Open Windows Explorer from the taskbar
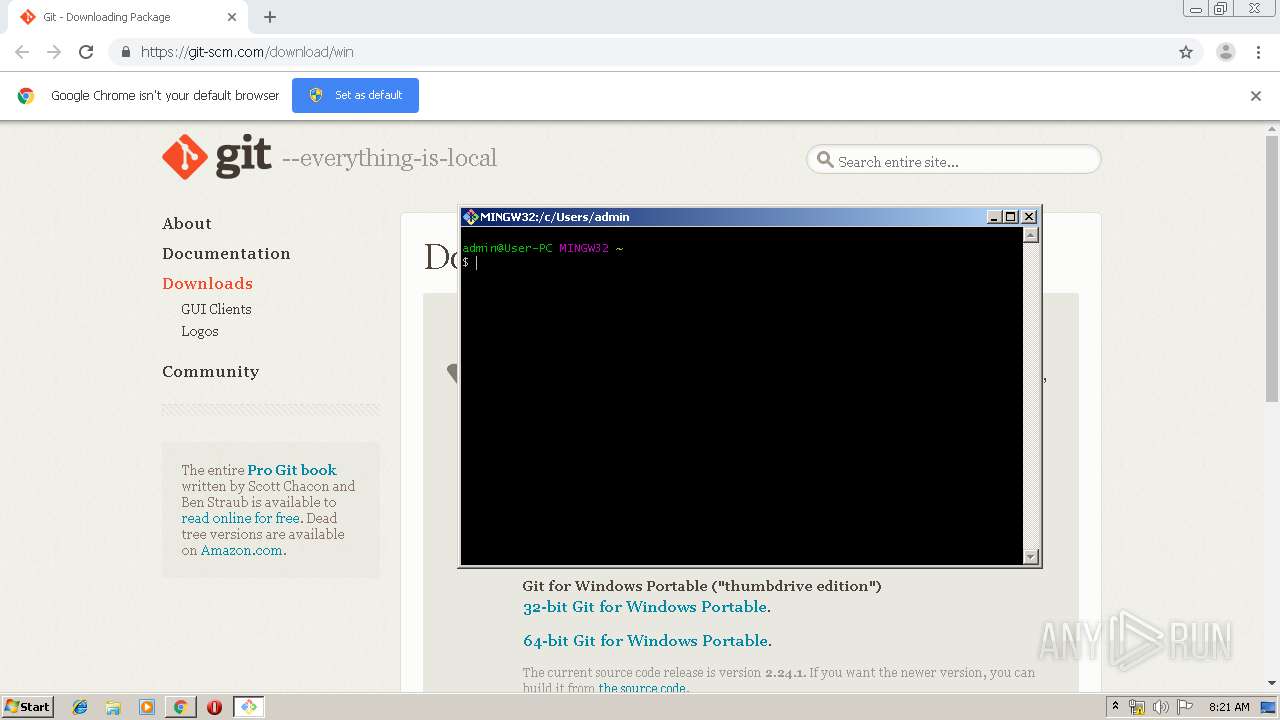1280x720 pixels. [x=114, y=707]
